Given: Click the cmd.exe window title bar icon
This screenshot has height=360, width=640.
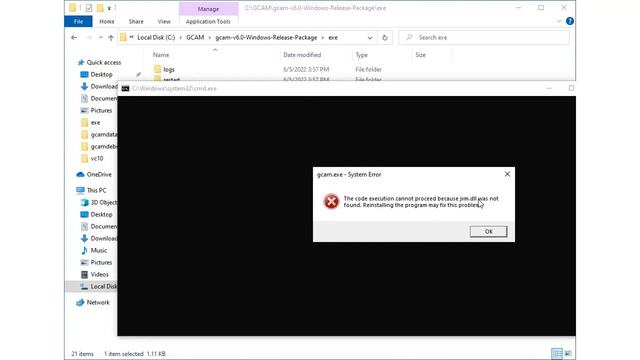Looking at the screenshot, I should coord(125,89).
